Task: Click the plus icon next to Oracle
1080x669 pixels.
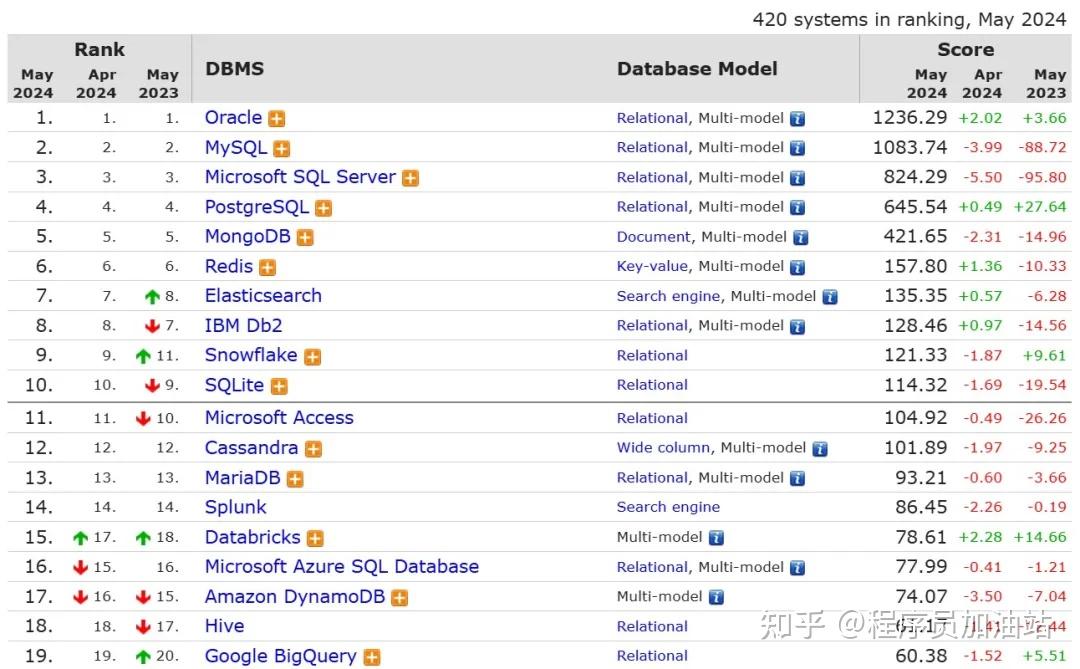Action: (277, 119)
